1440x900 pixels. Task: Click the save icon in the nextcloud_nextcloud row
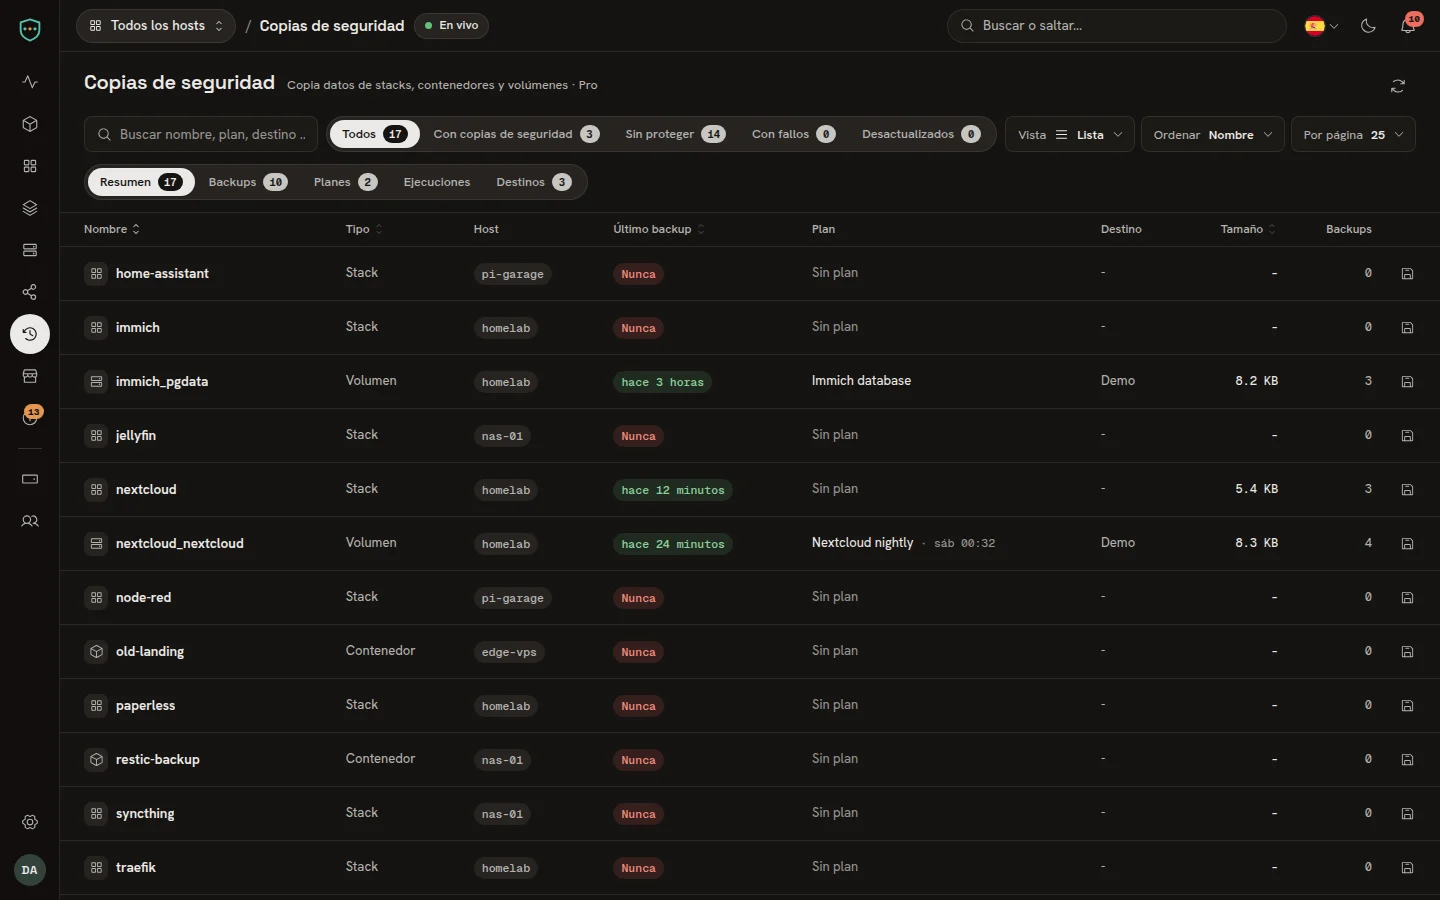(x=1407, y=544)
